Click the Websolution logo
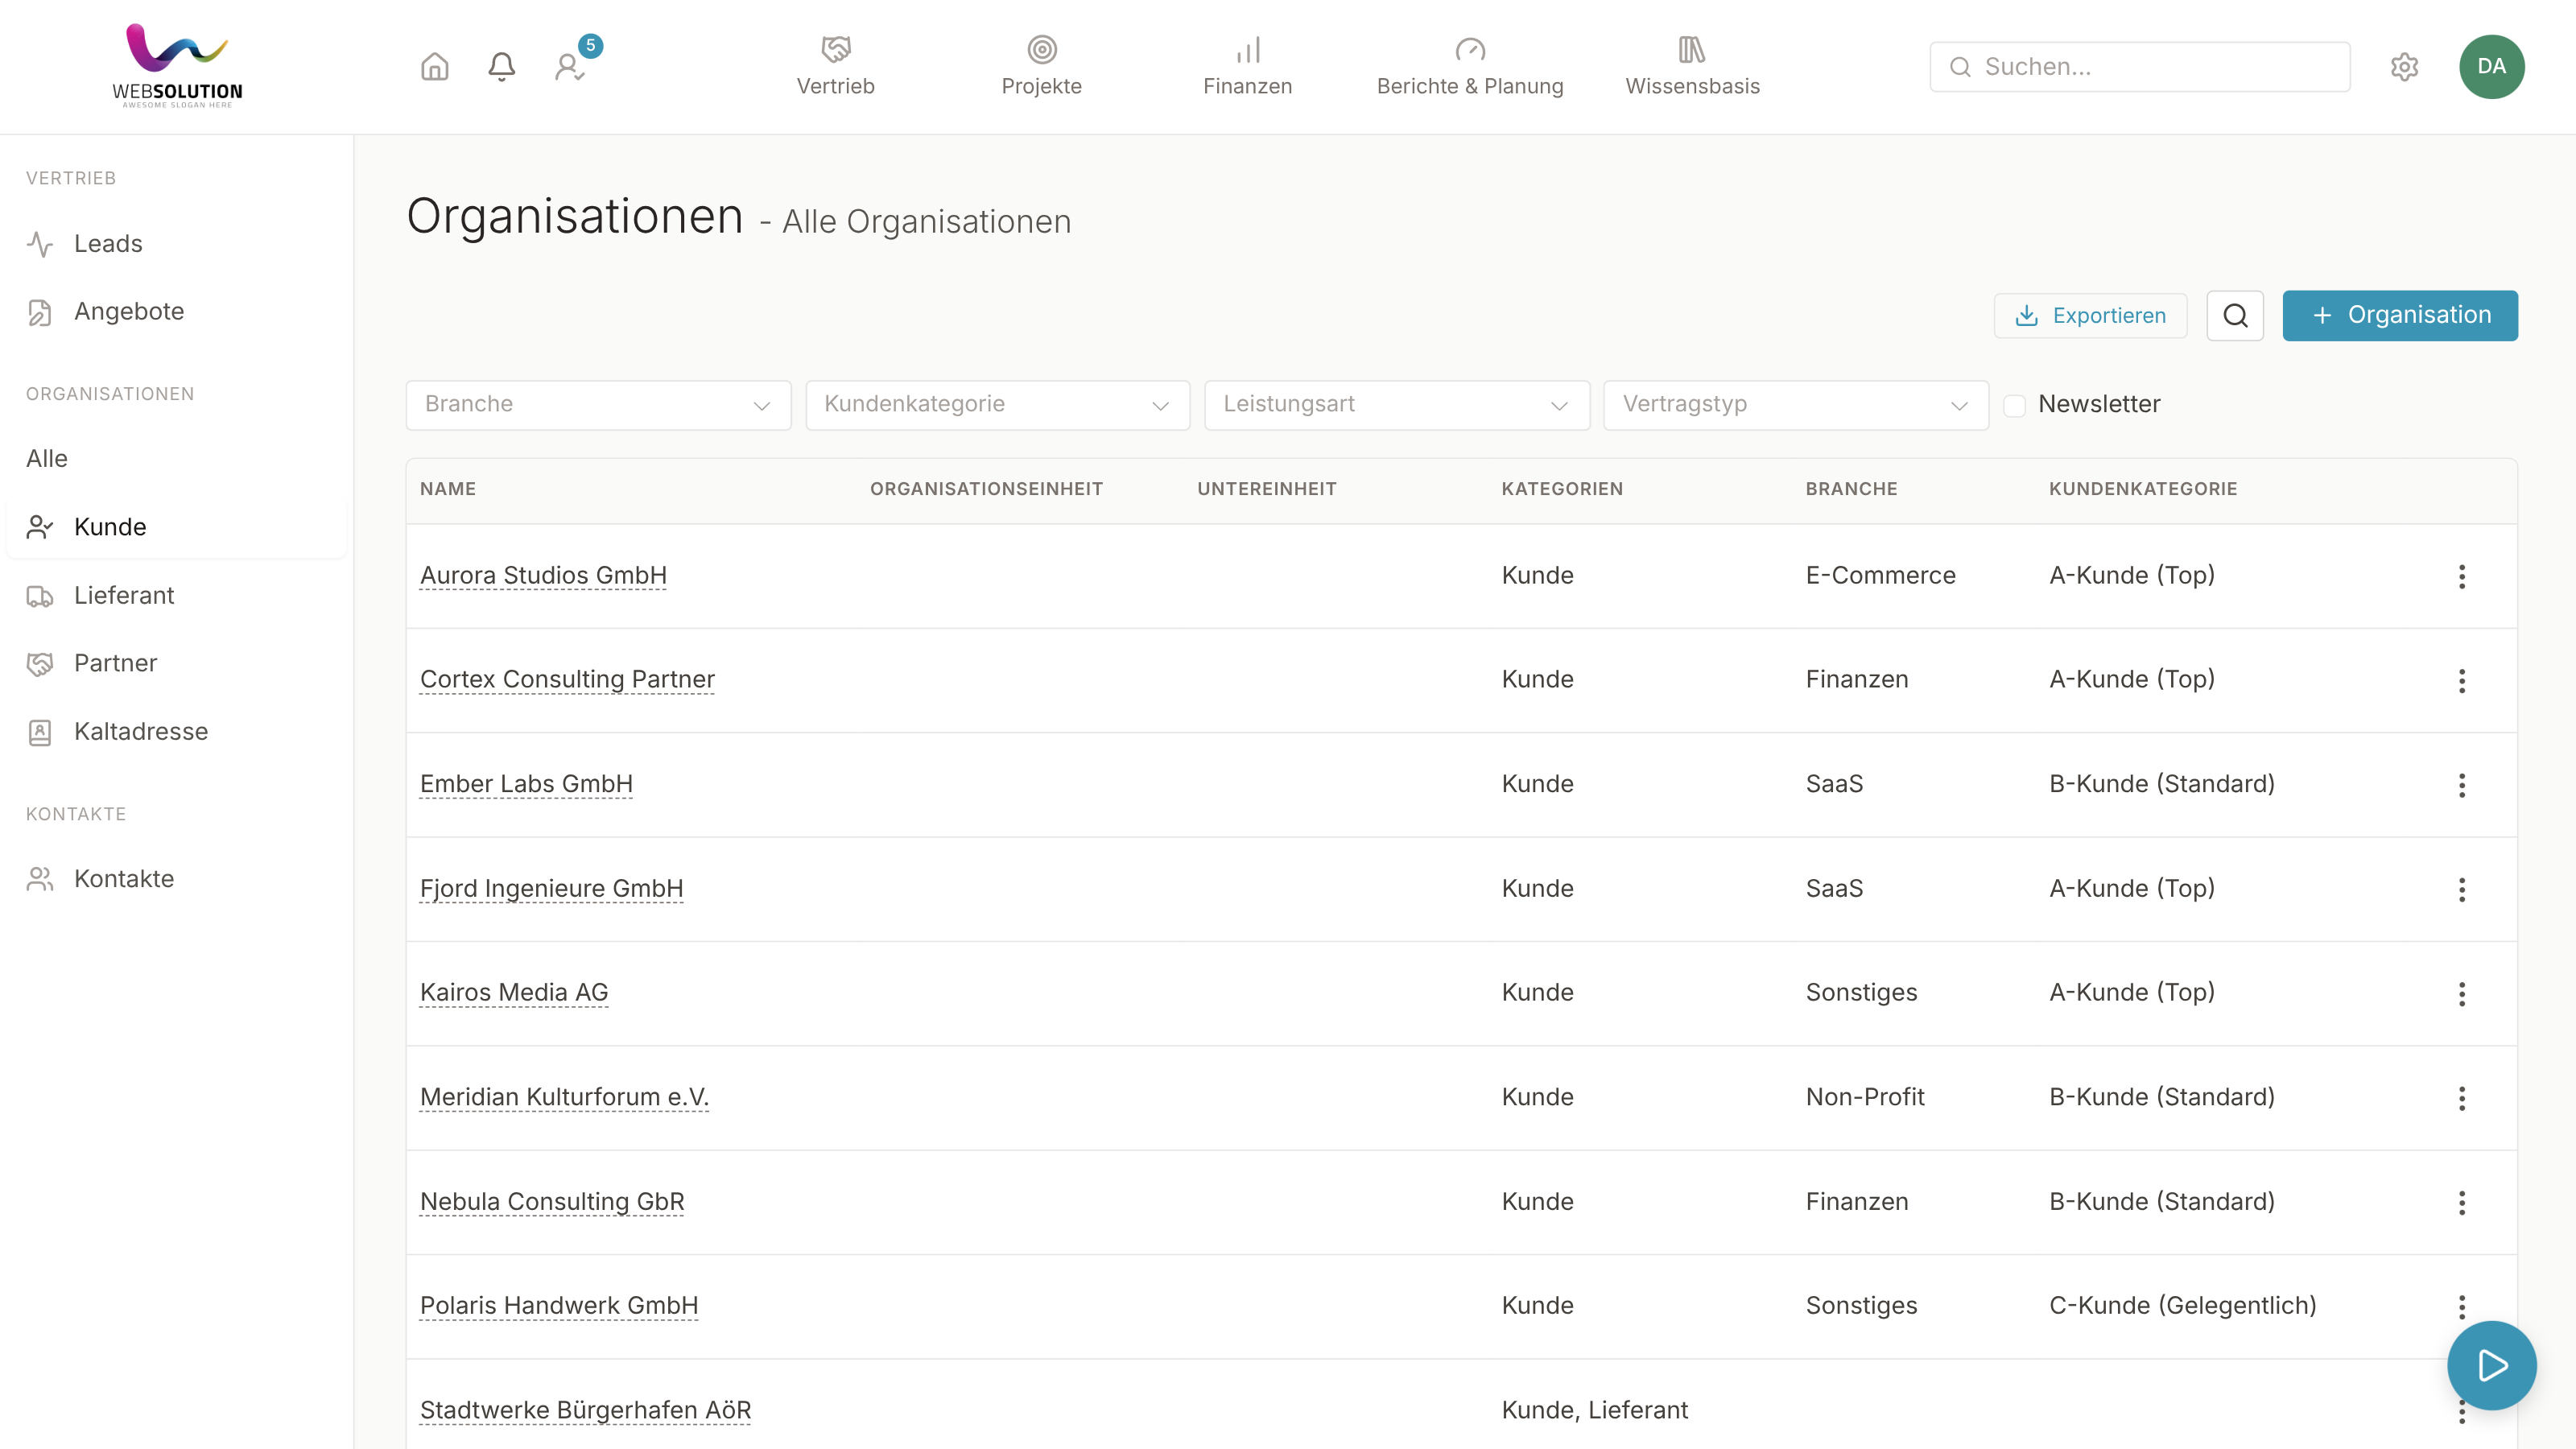2576x1449 pixels. pos(177,65)
